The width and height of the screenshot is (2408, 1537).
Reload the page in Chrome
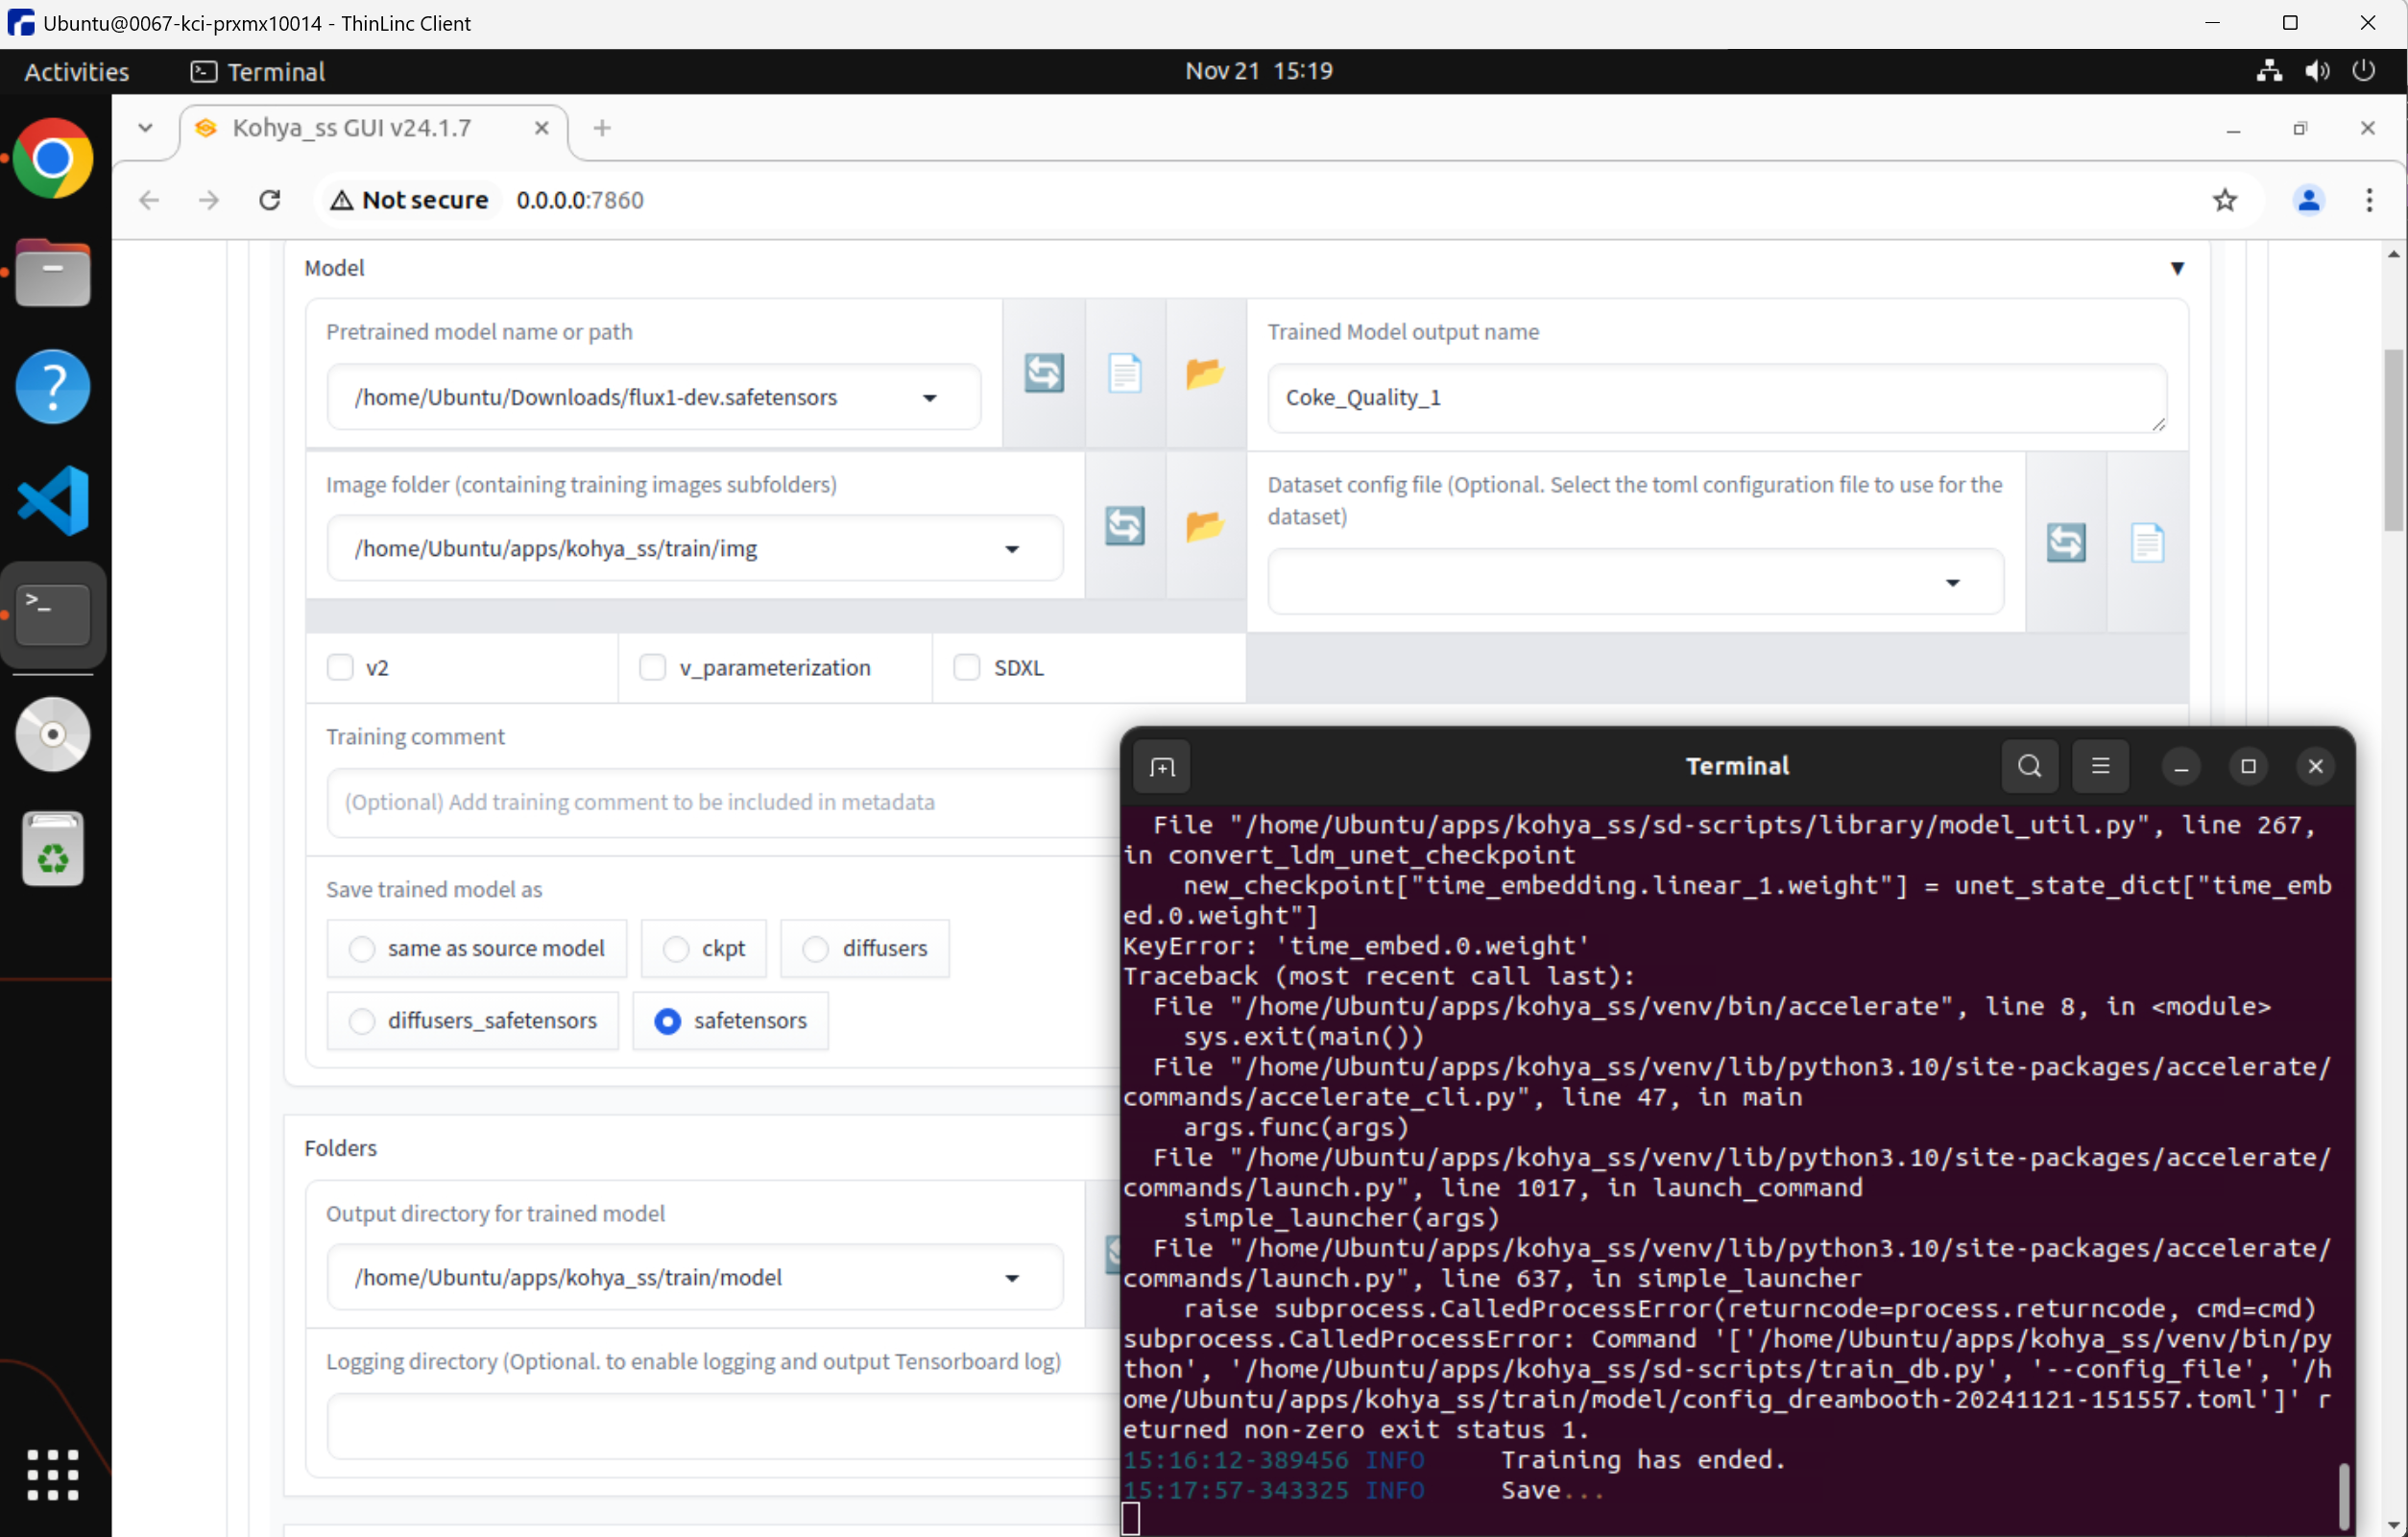269,200
